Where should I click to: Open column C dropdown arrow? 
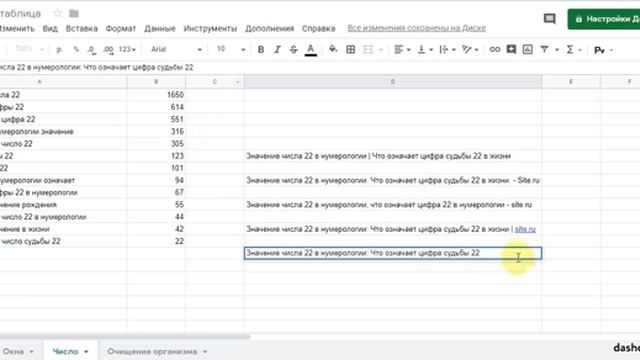[x=238, y=82]
